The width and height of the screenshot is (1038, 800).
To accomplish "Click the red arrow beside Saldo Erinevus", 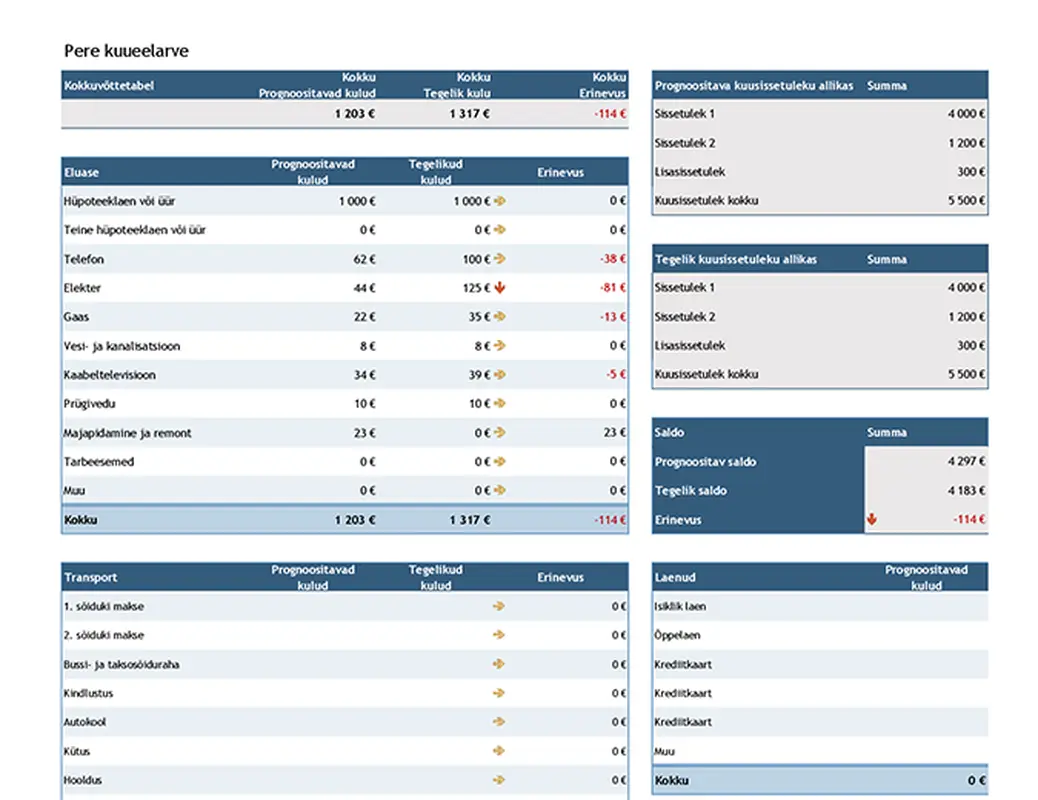I will [x=872, y=519].
